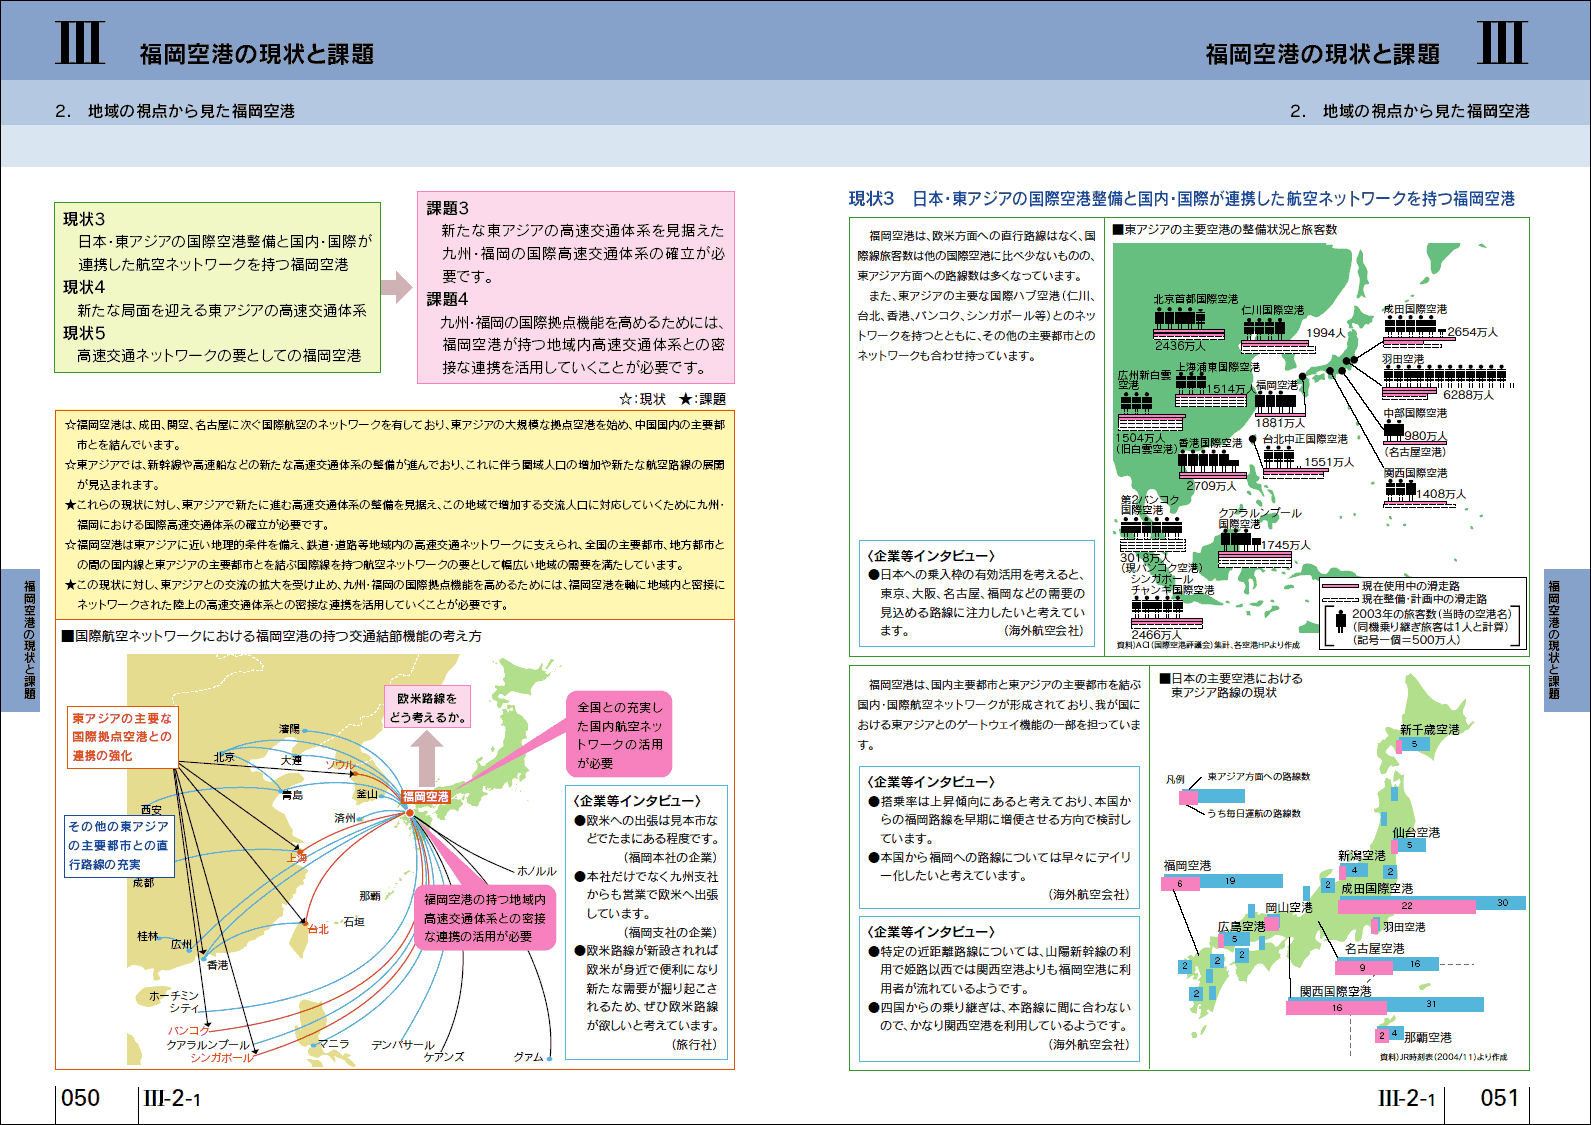
Task: Click the 済州 label on the route map
Action: click(345, 818)
